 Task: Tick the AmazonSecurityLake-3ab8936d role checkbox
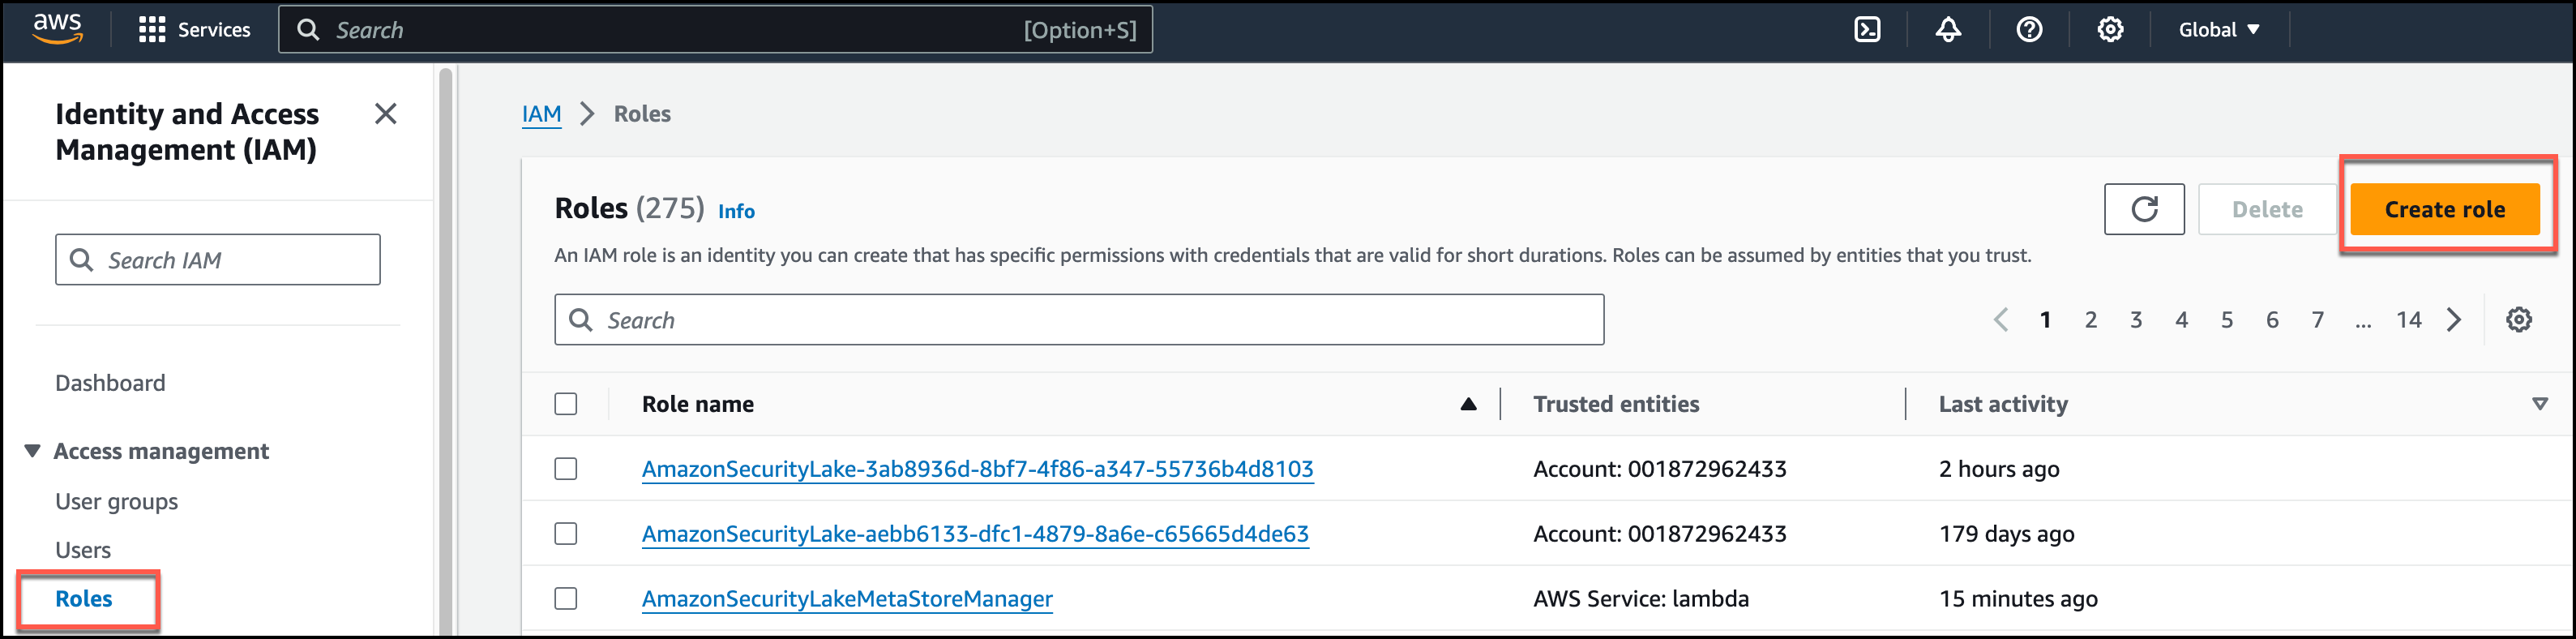(x=566, y=469)
